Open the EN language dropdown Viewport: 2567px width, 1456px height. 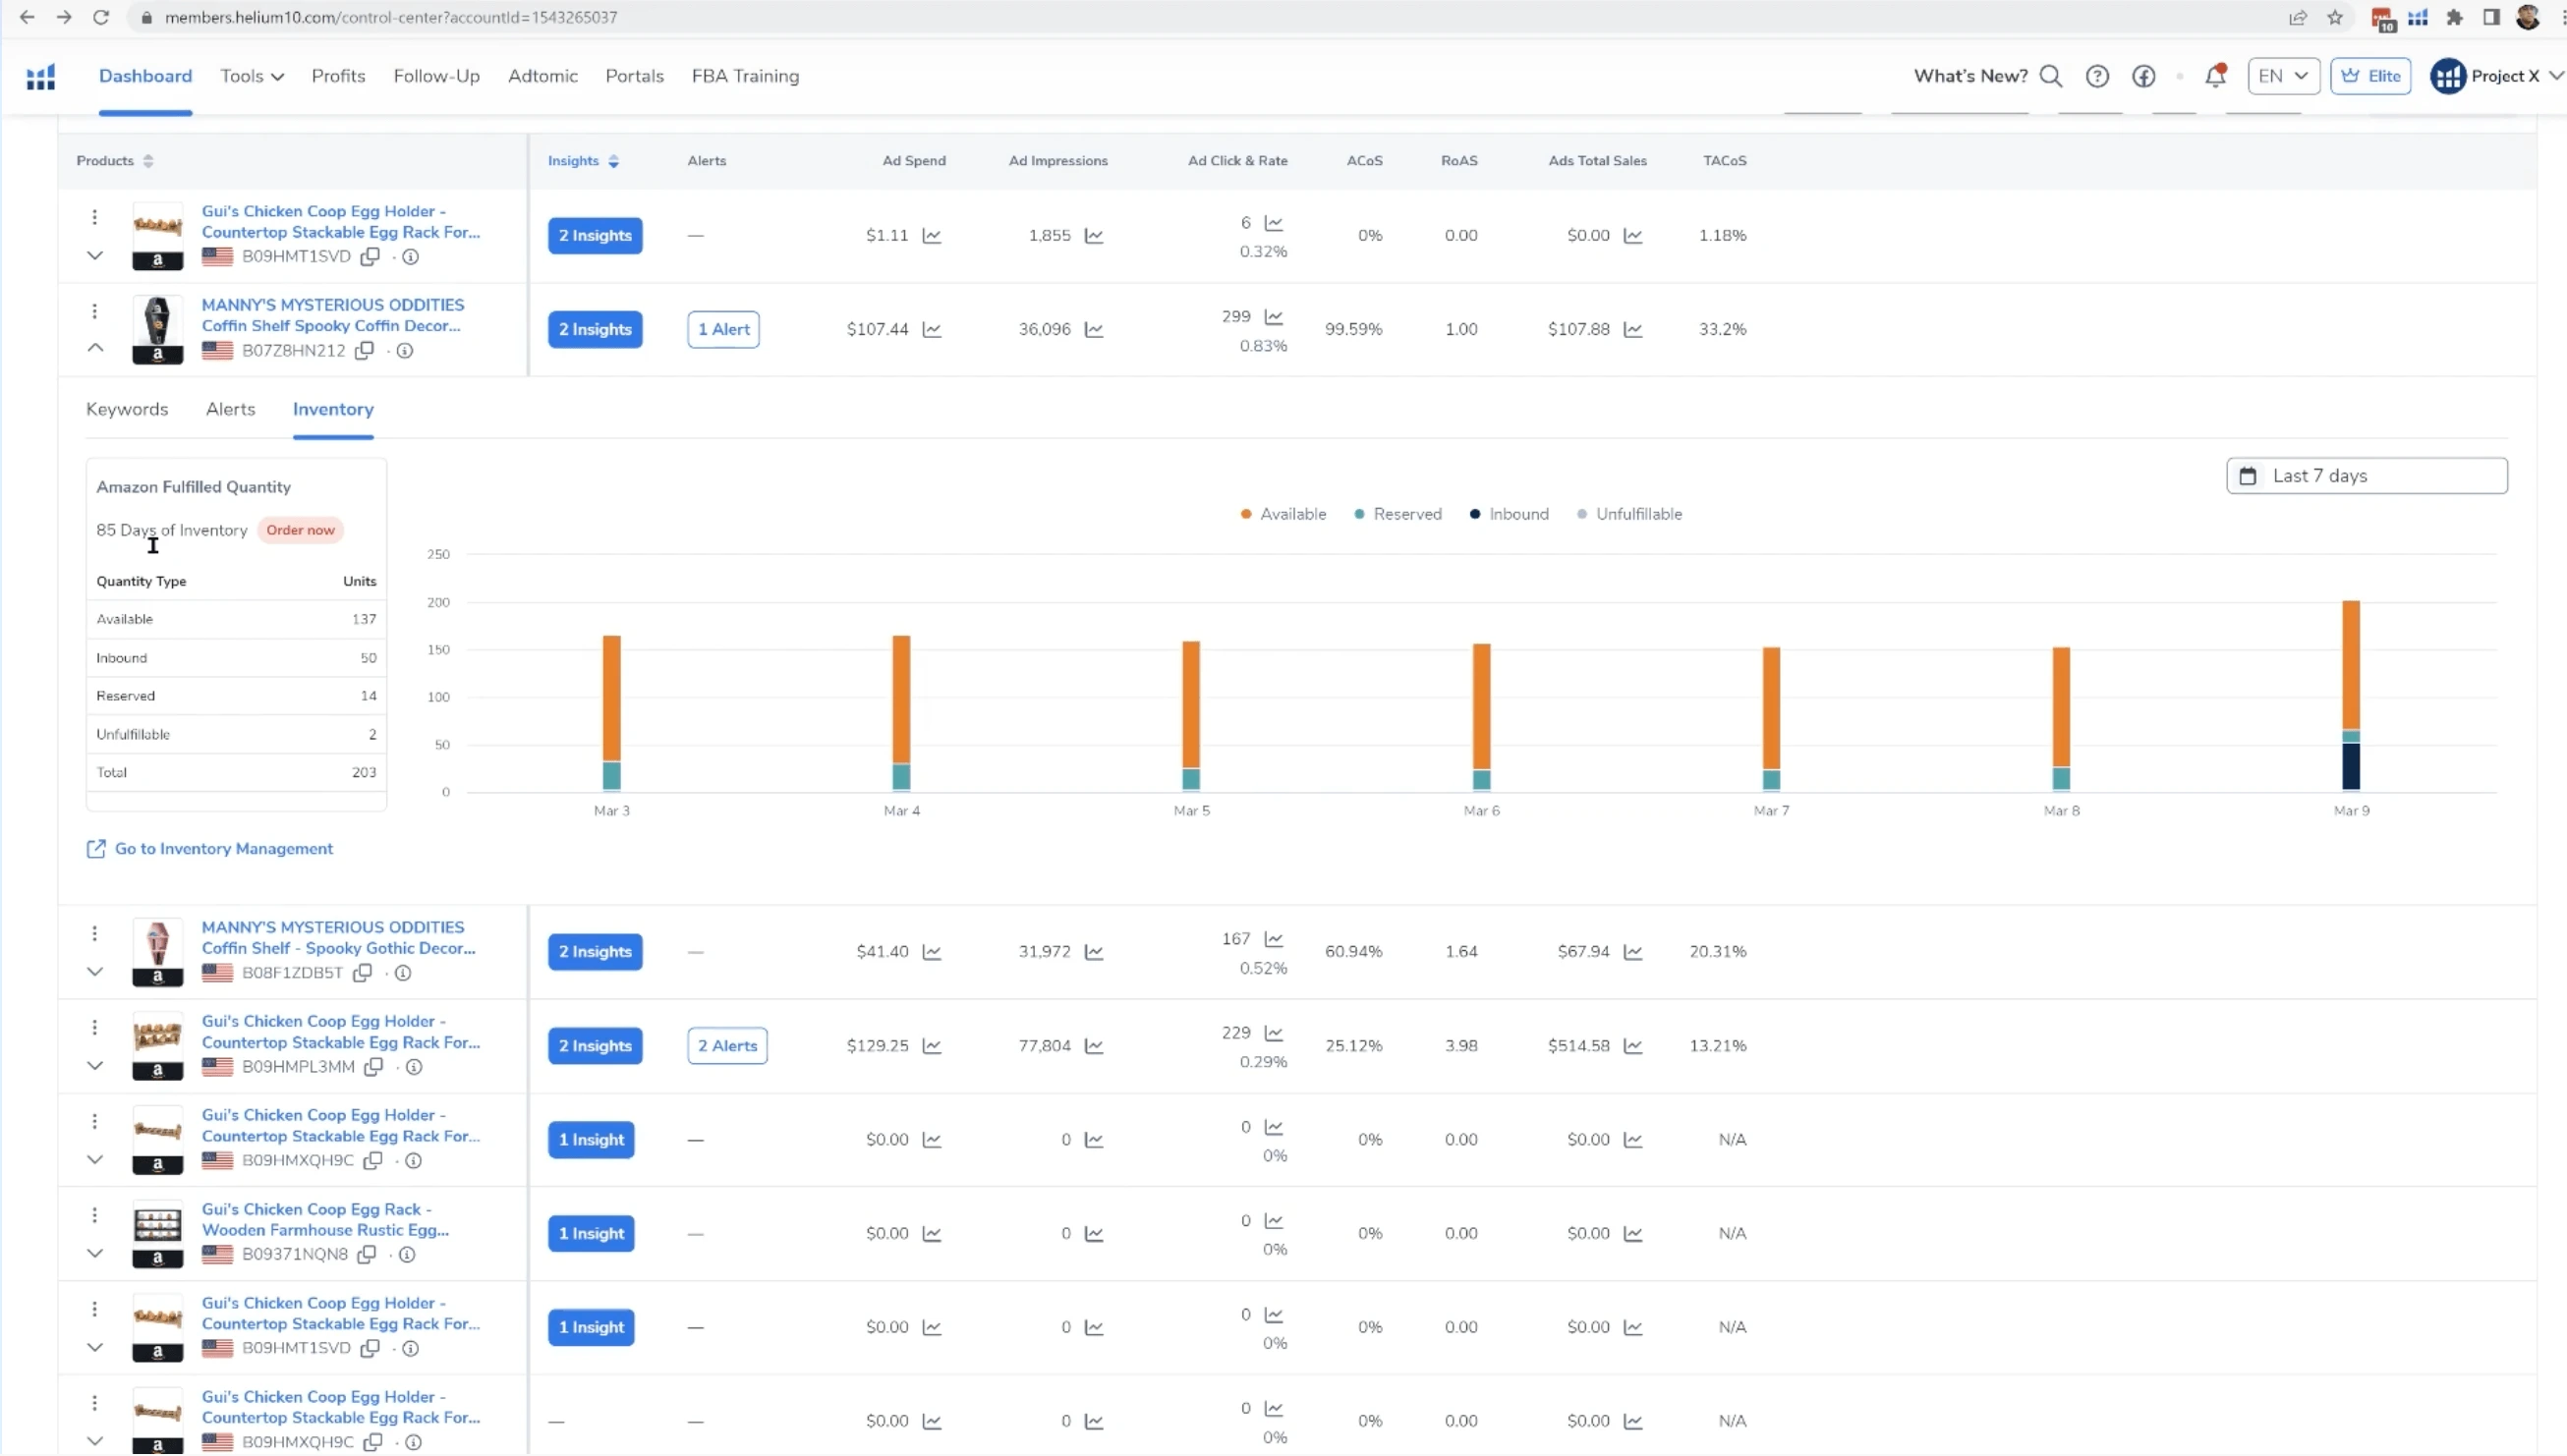pyautogui.click(x=2283, y=76)
